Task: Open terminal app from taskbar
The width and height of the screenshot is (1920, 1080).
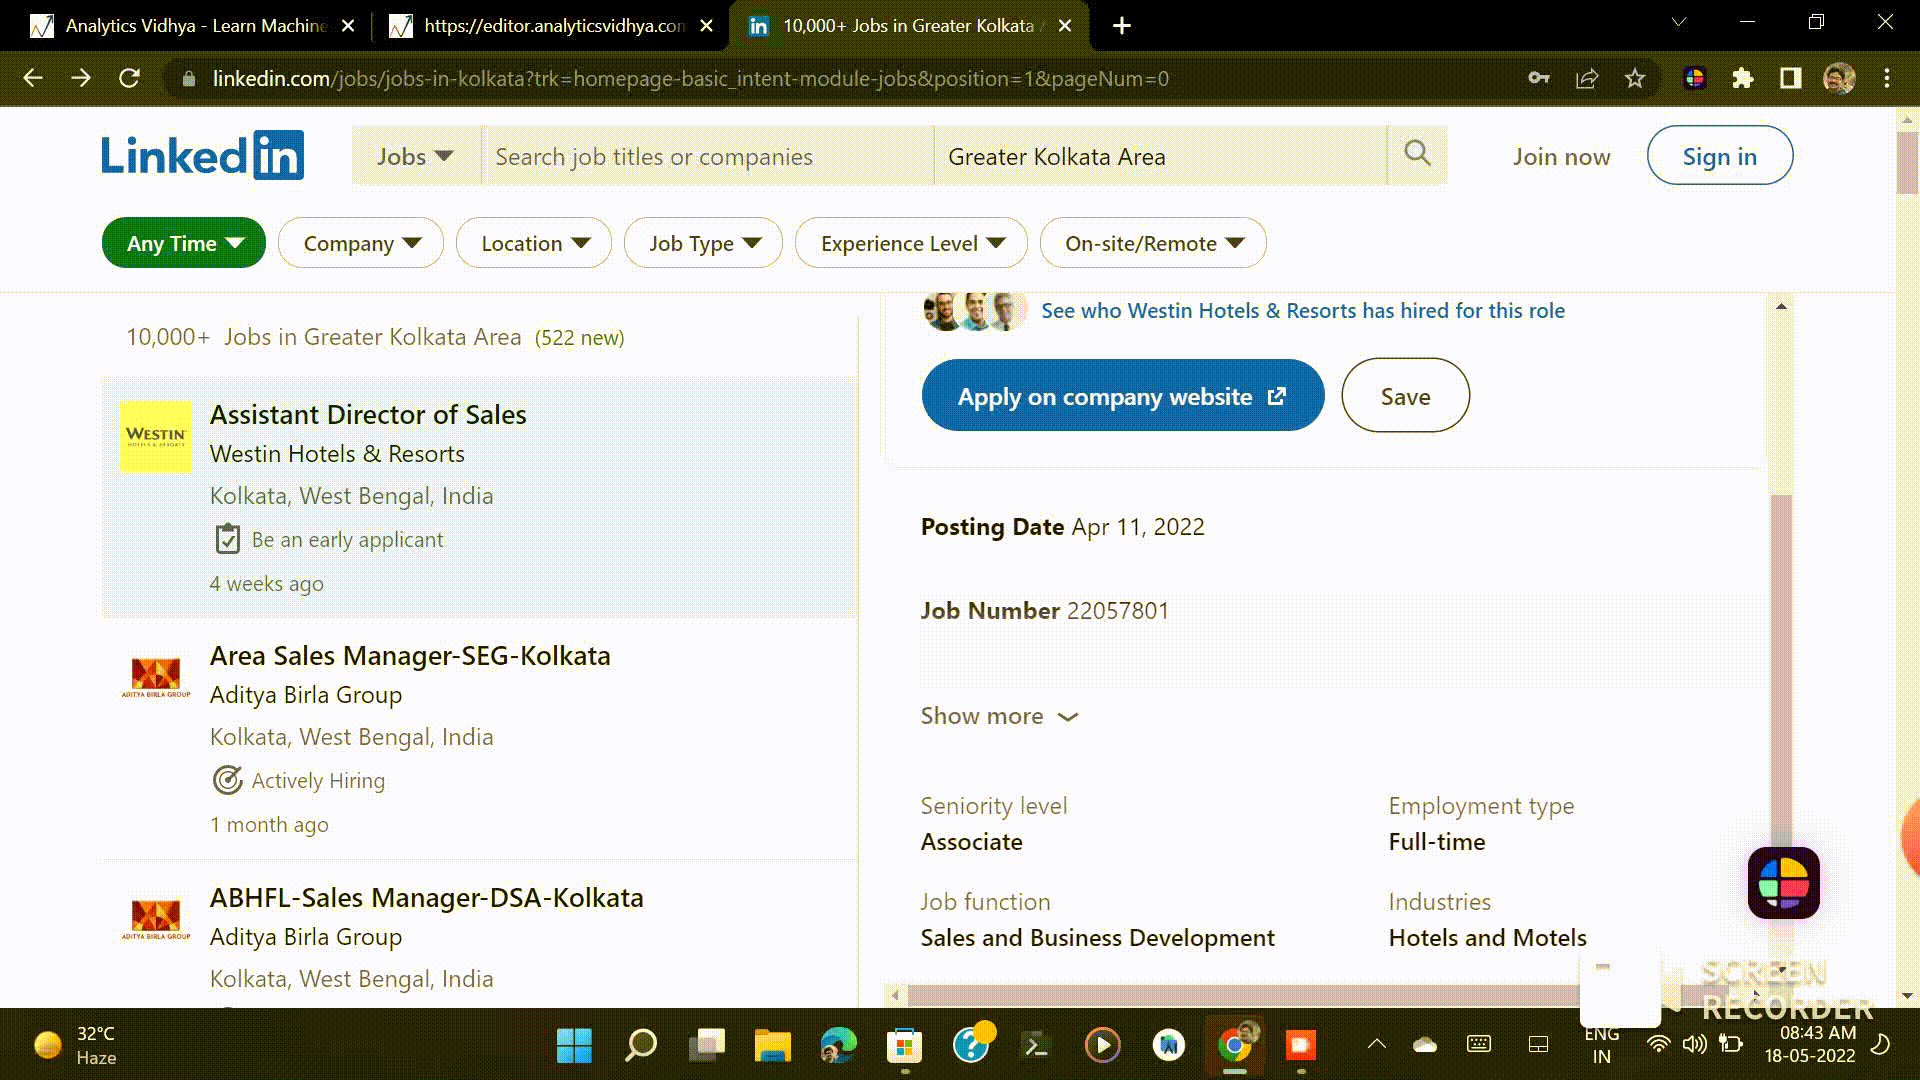Action: tap(1036, 1046)
